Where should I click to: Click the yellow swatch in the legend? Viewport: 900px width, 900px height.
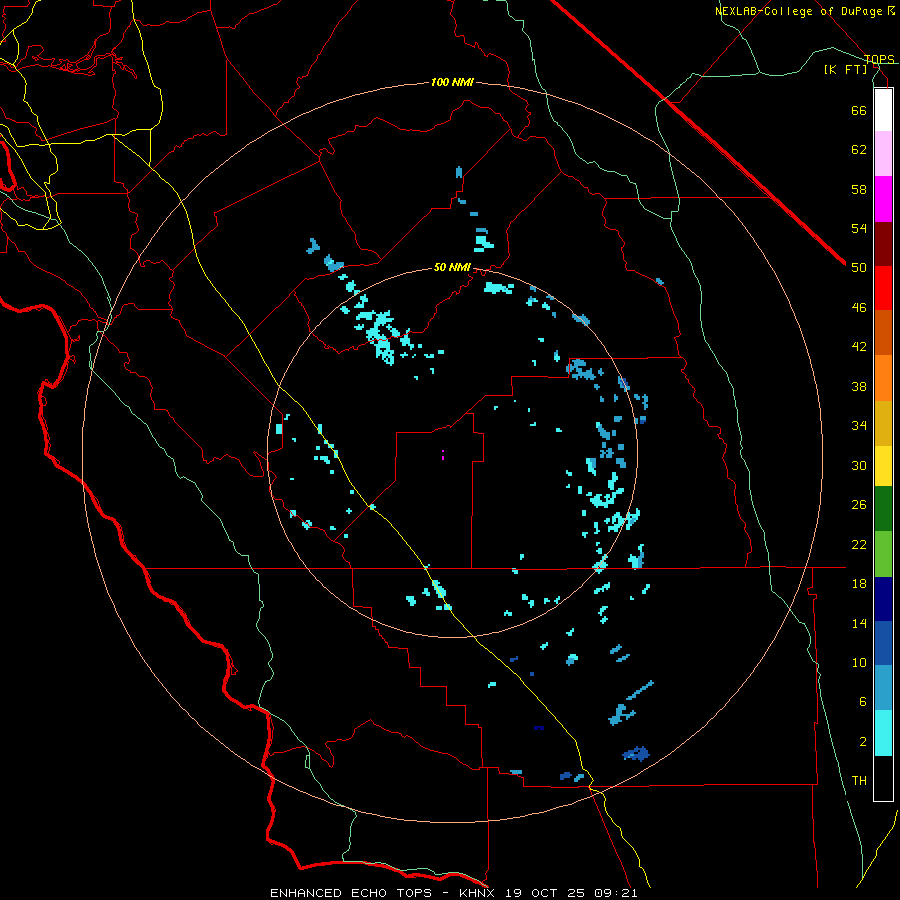coord(883,466)
